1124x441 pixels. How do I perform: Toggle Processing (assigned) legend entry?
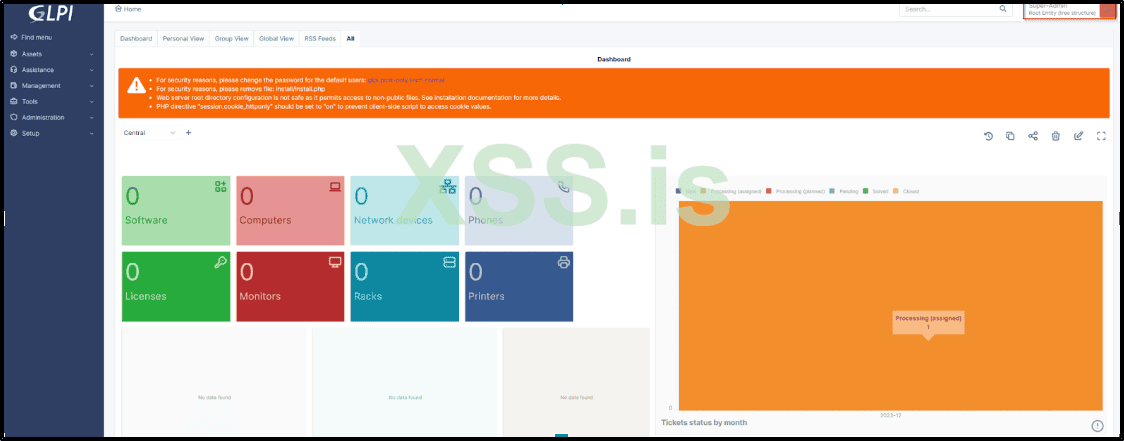coord(730,191)
